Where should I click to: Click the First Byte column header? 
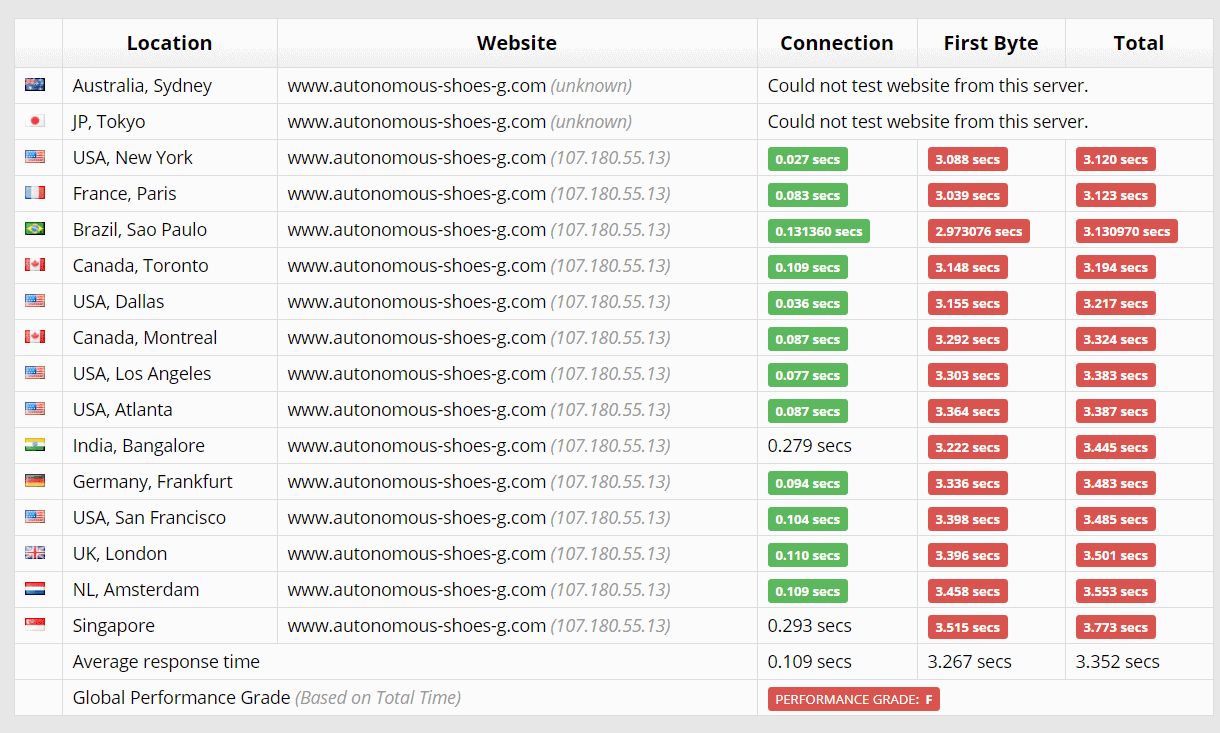[x=990, y=43]
